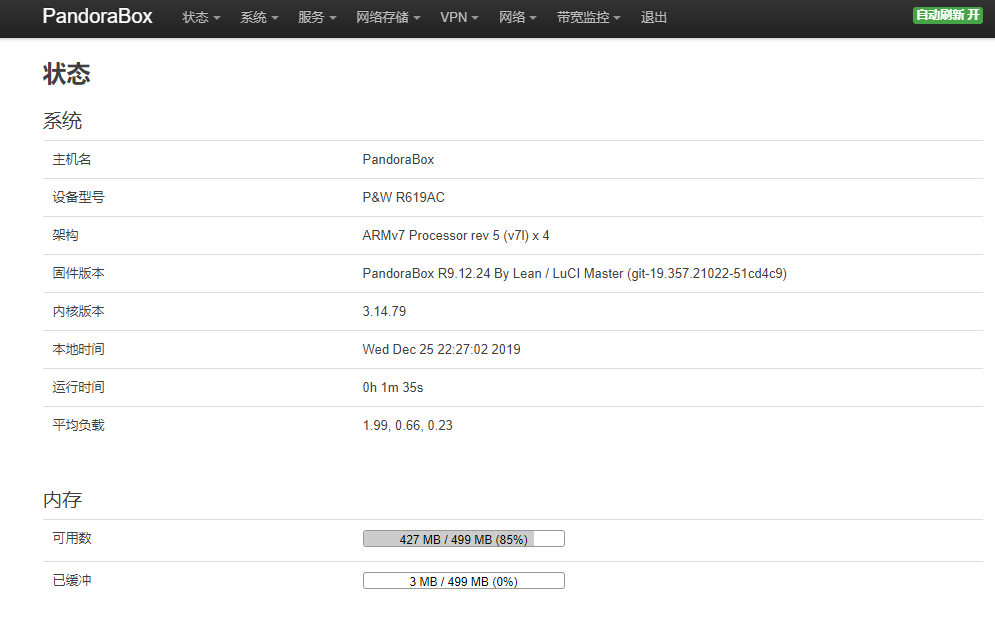Screen dimensions: 995x625
Task: Select kernel version 3.14.79
Action: click(x=384, y=312)
